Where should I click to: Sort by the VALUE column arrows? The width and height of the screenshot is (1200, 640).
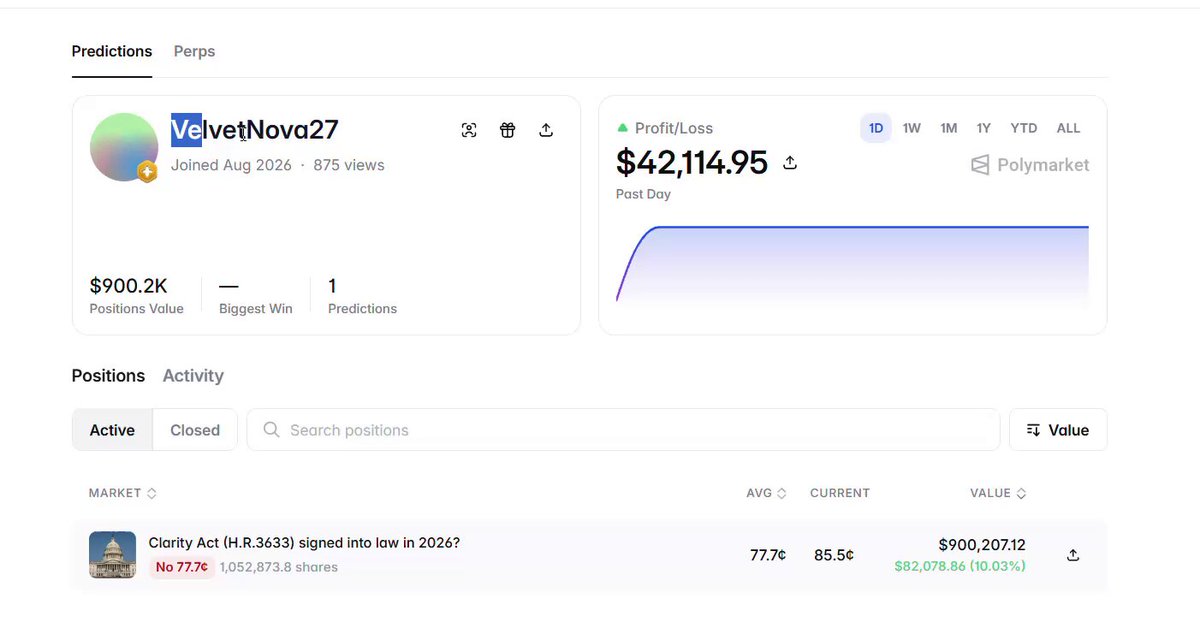(x=1021, y=493)
